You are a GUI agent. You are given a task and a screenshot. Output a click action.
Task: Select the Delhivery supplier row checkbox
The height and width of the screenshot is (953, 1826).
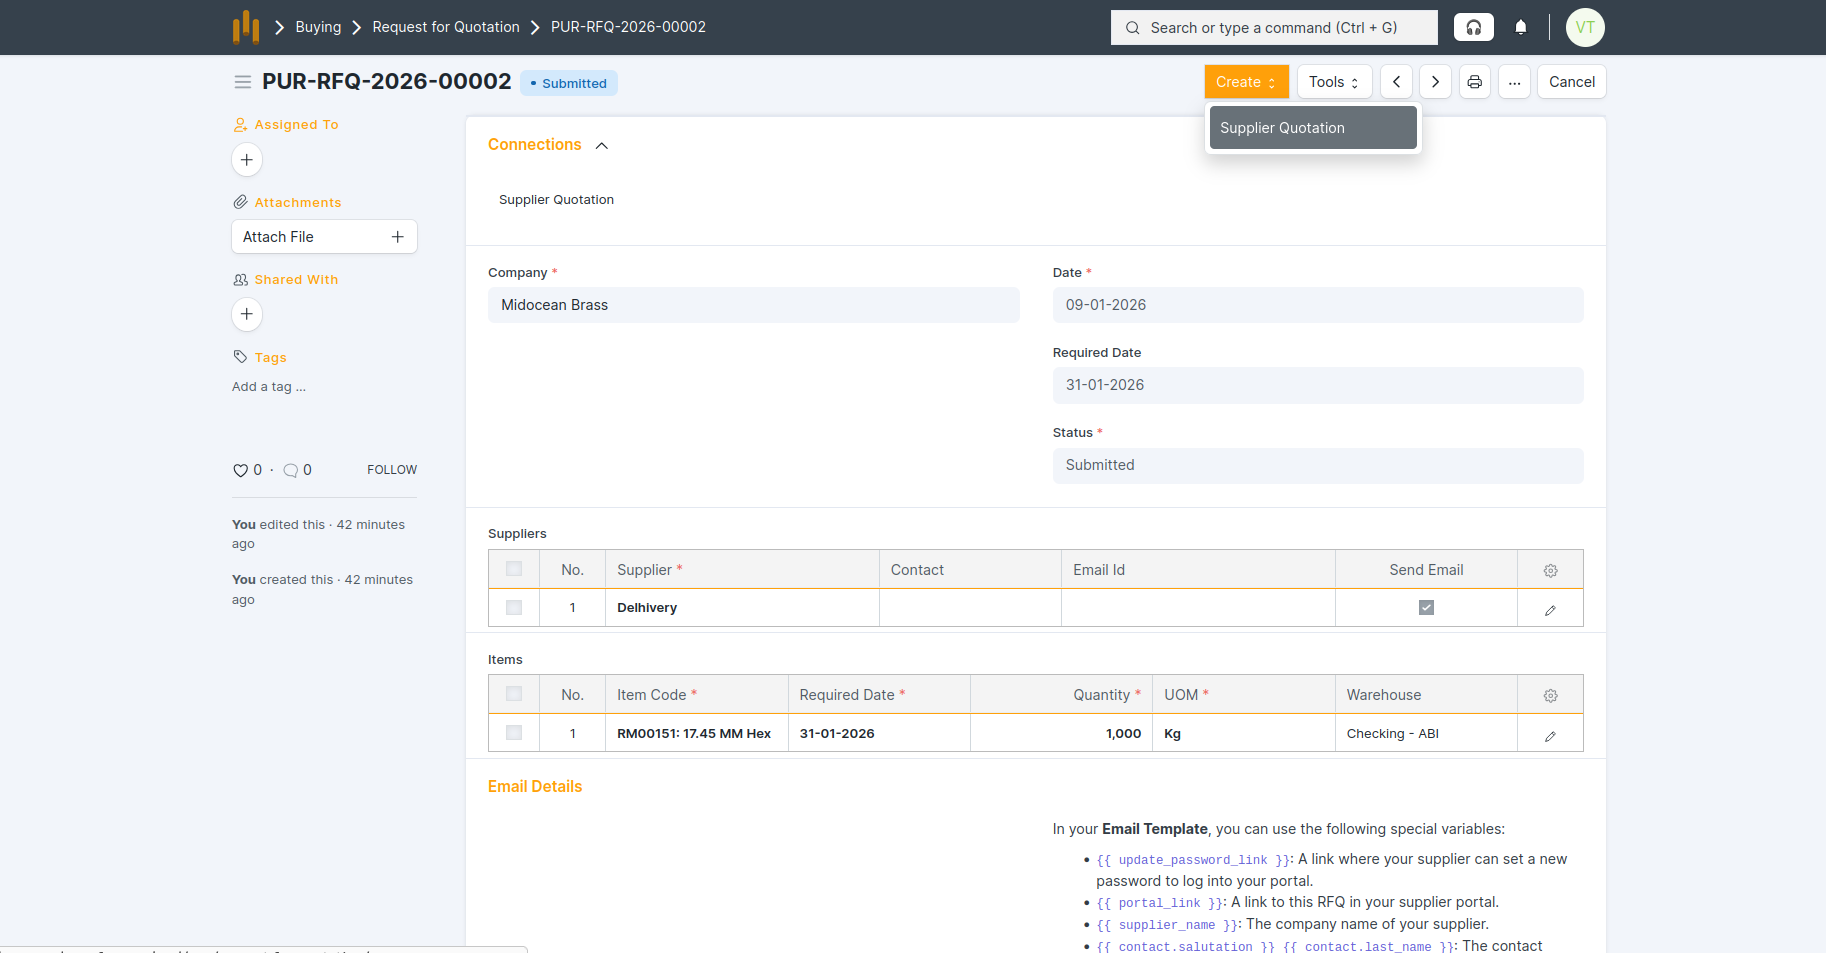tap(514, 608)
